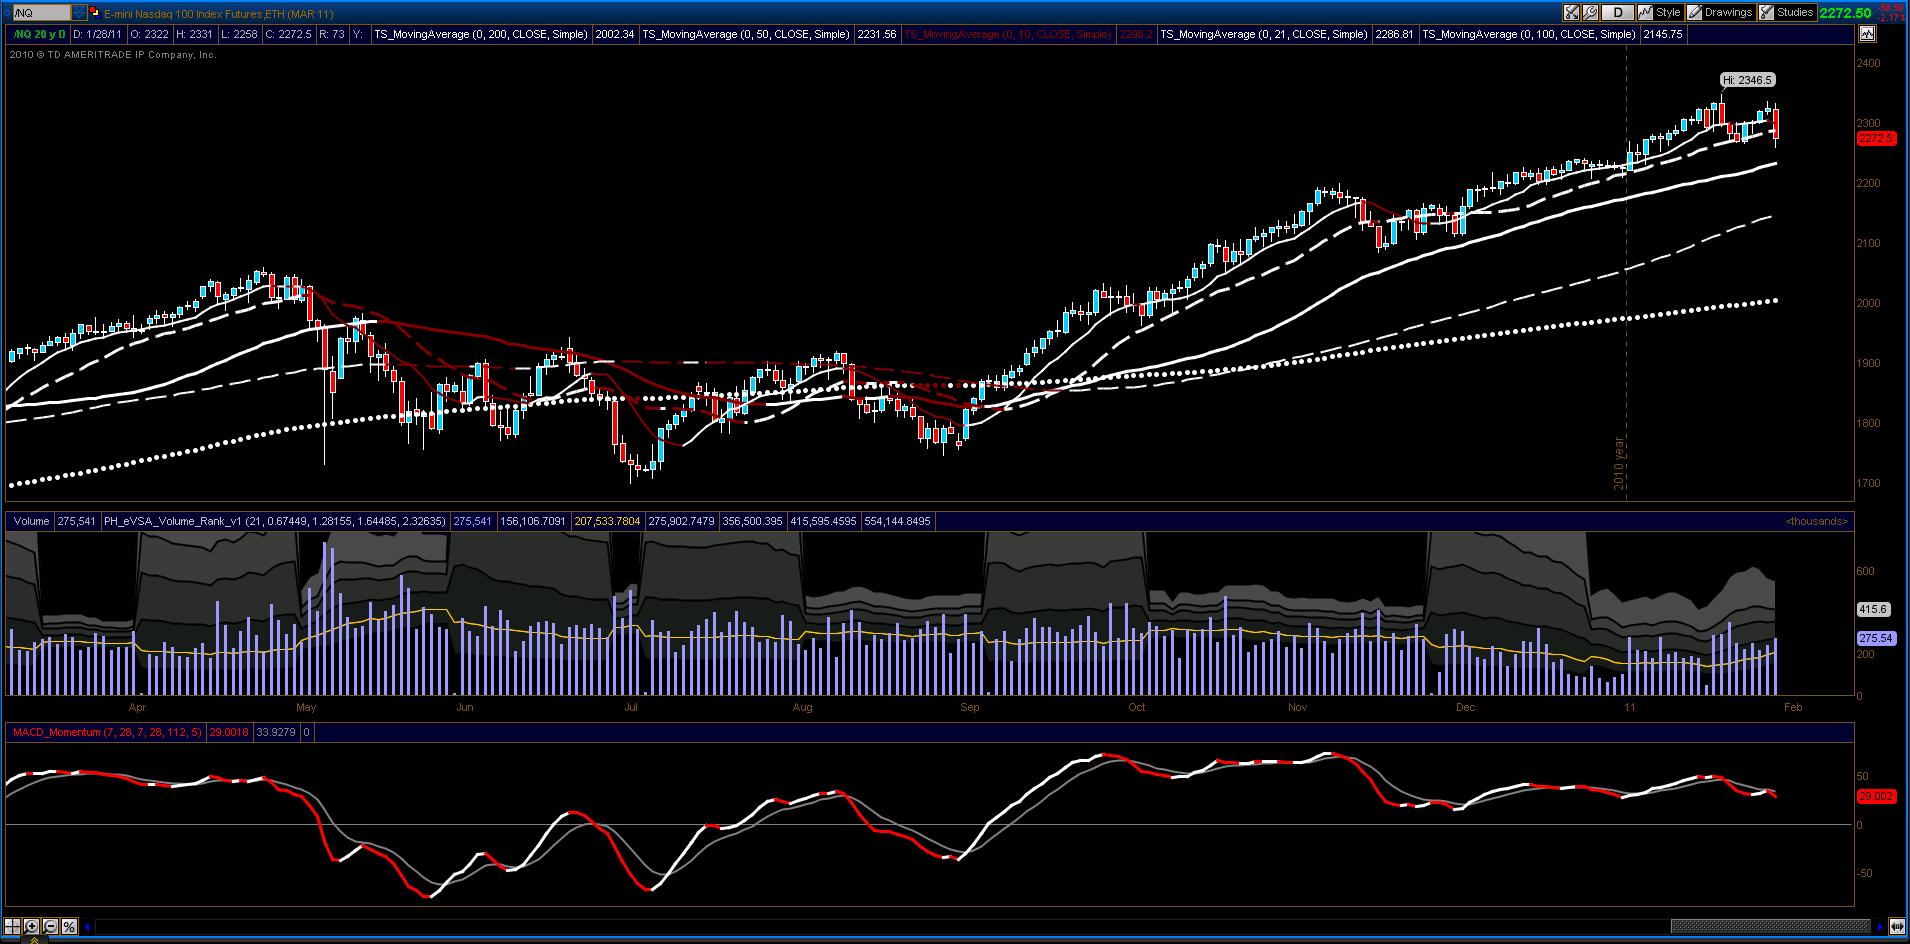Click the 2002.34 moving average value
1910x944 pixels.
(614, 34)
